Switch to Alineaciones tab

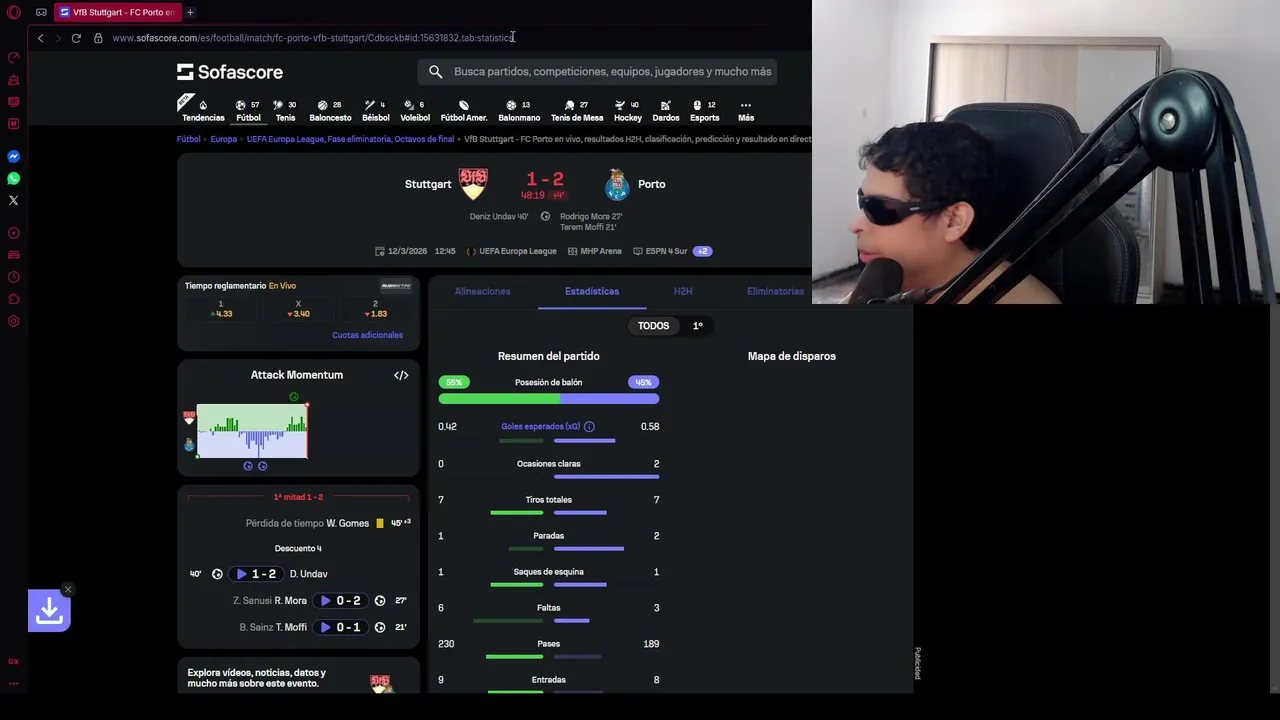click(482, 291)
